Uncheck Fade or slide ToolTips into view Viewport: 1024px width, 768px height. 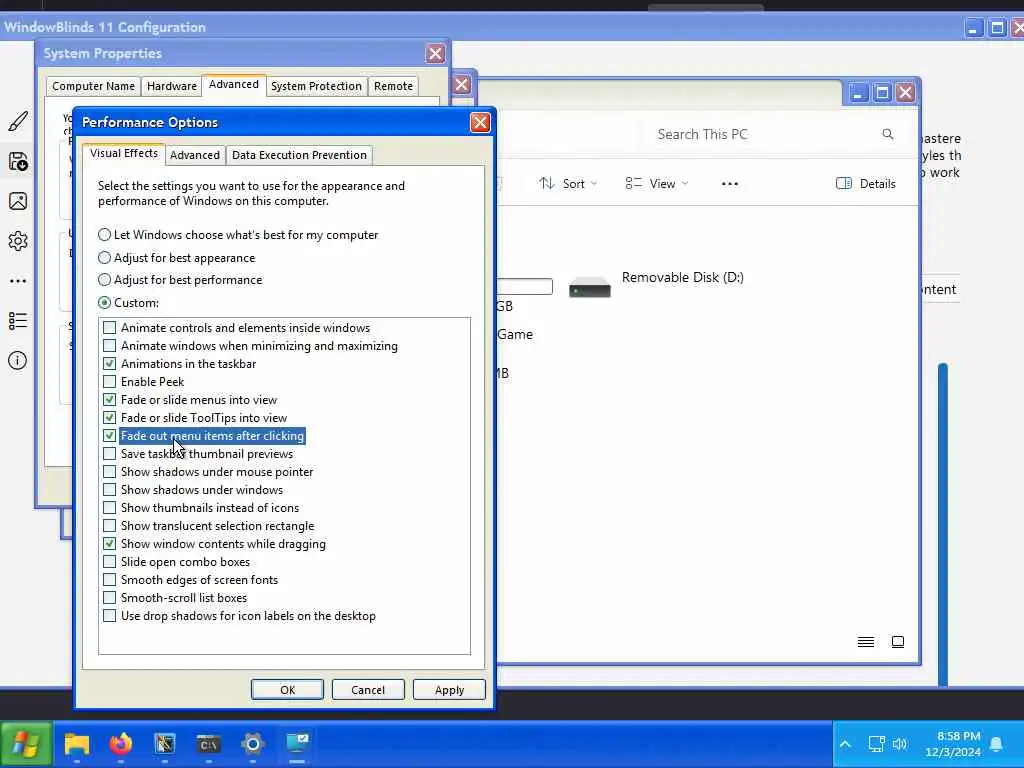110,418
